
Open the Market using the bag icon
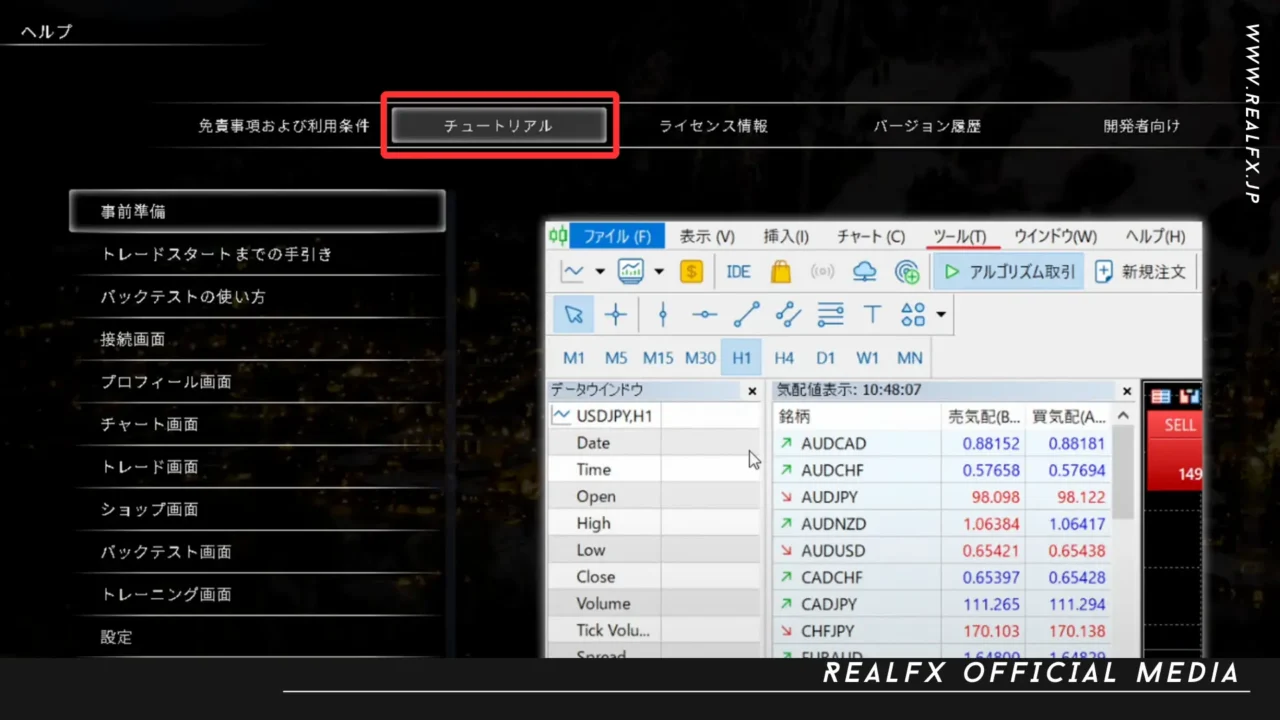[780, 271]
